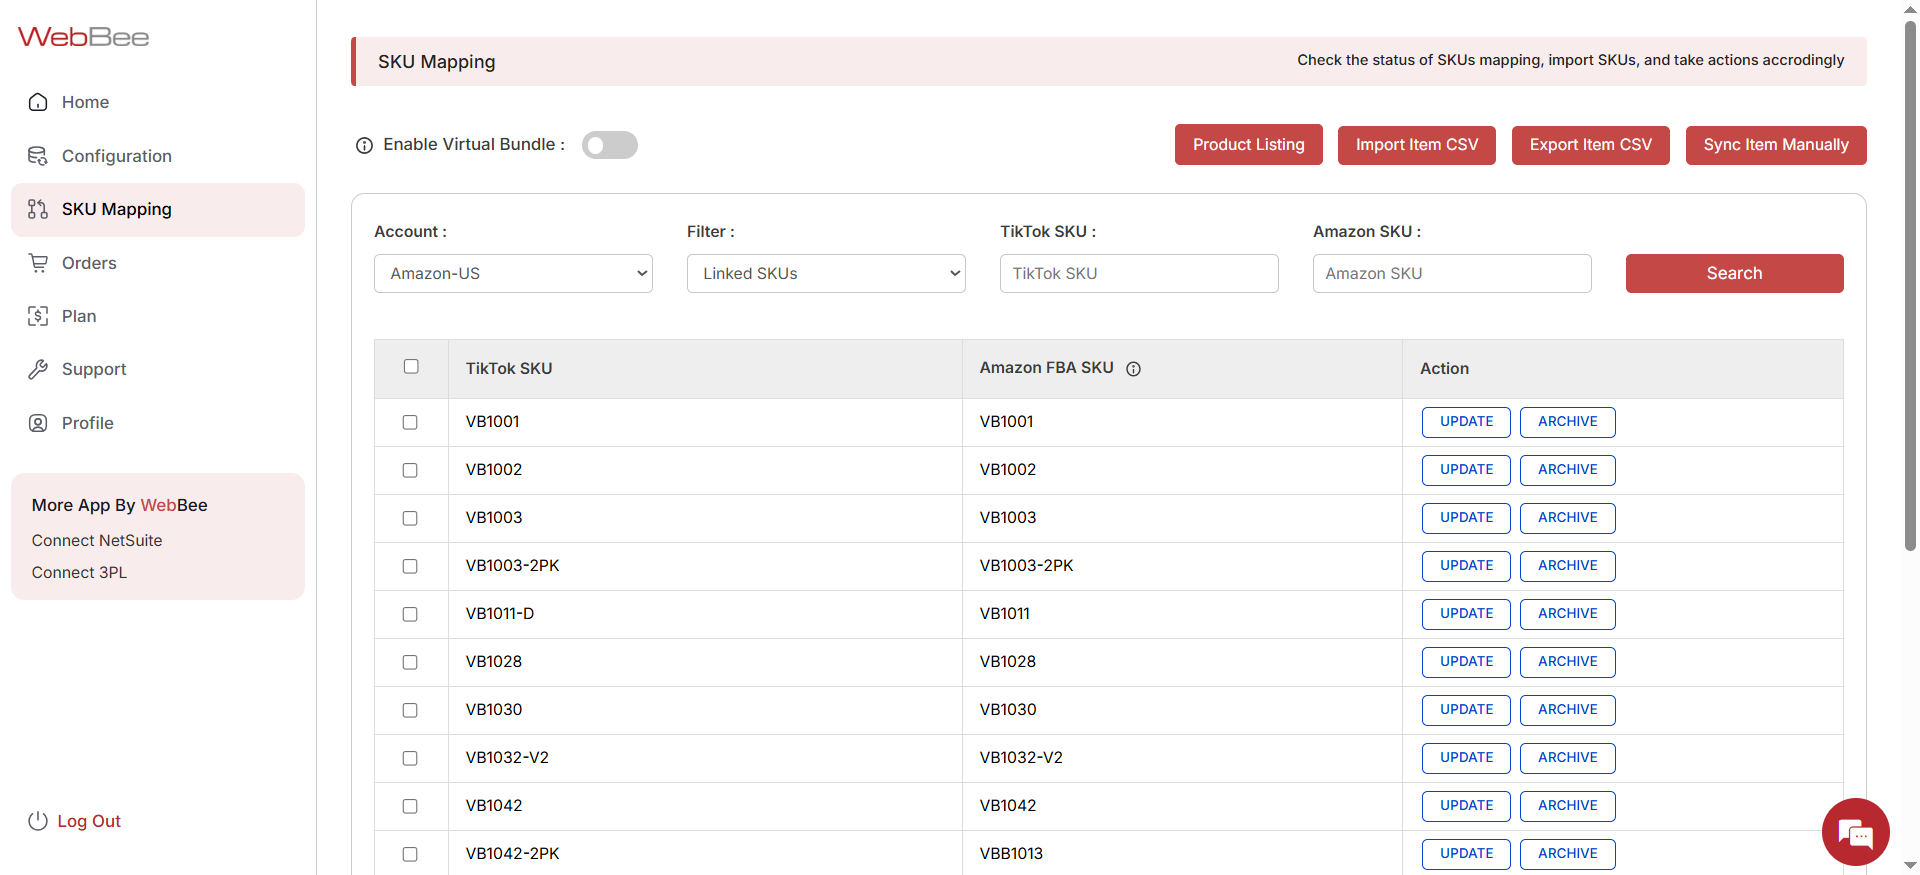Screen dimensions: 1920x875
Task: Expand the Filter dropdown showing Linked SKUs
Action: (x=826, y=274)
